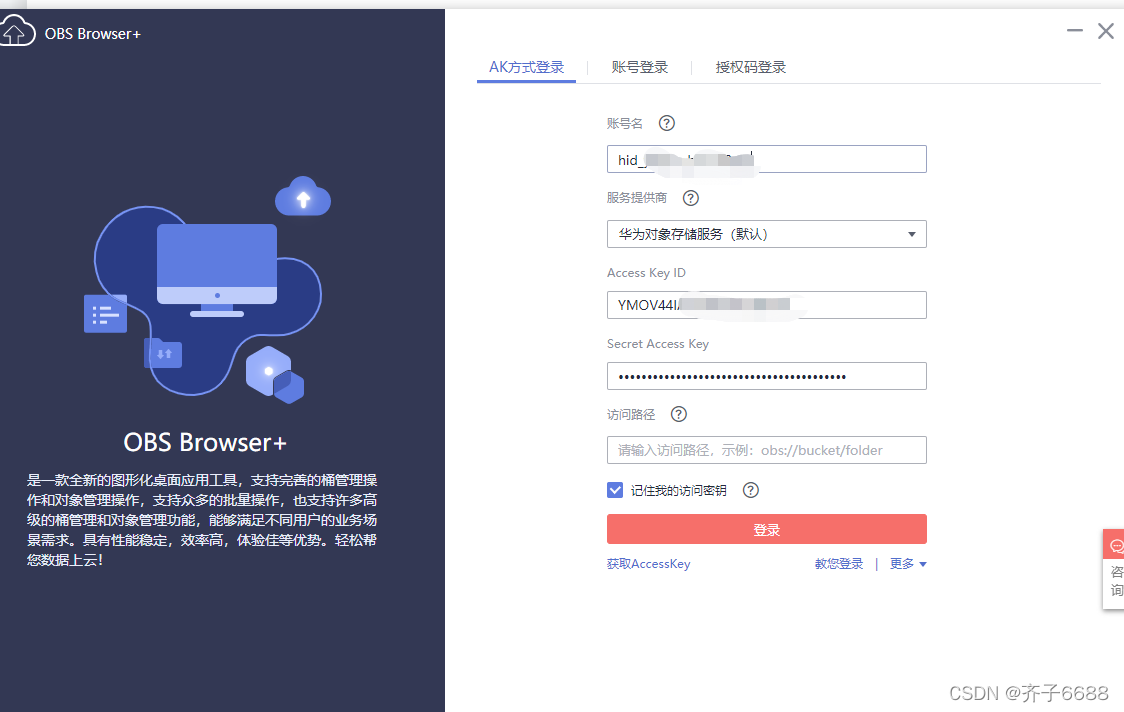The height and width of the screenshot is (712, 1124).
Task: Open help icon beside 账号名 label
Action: [667, 123]
